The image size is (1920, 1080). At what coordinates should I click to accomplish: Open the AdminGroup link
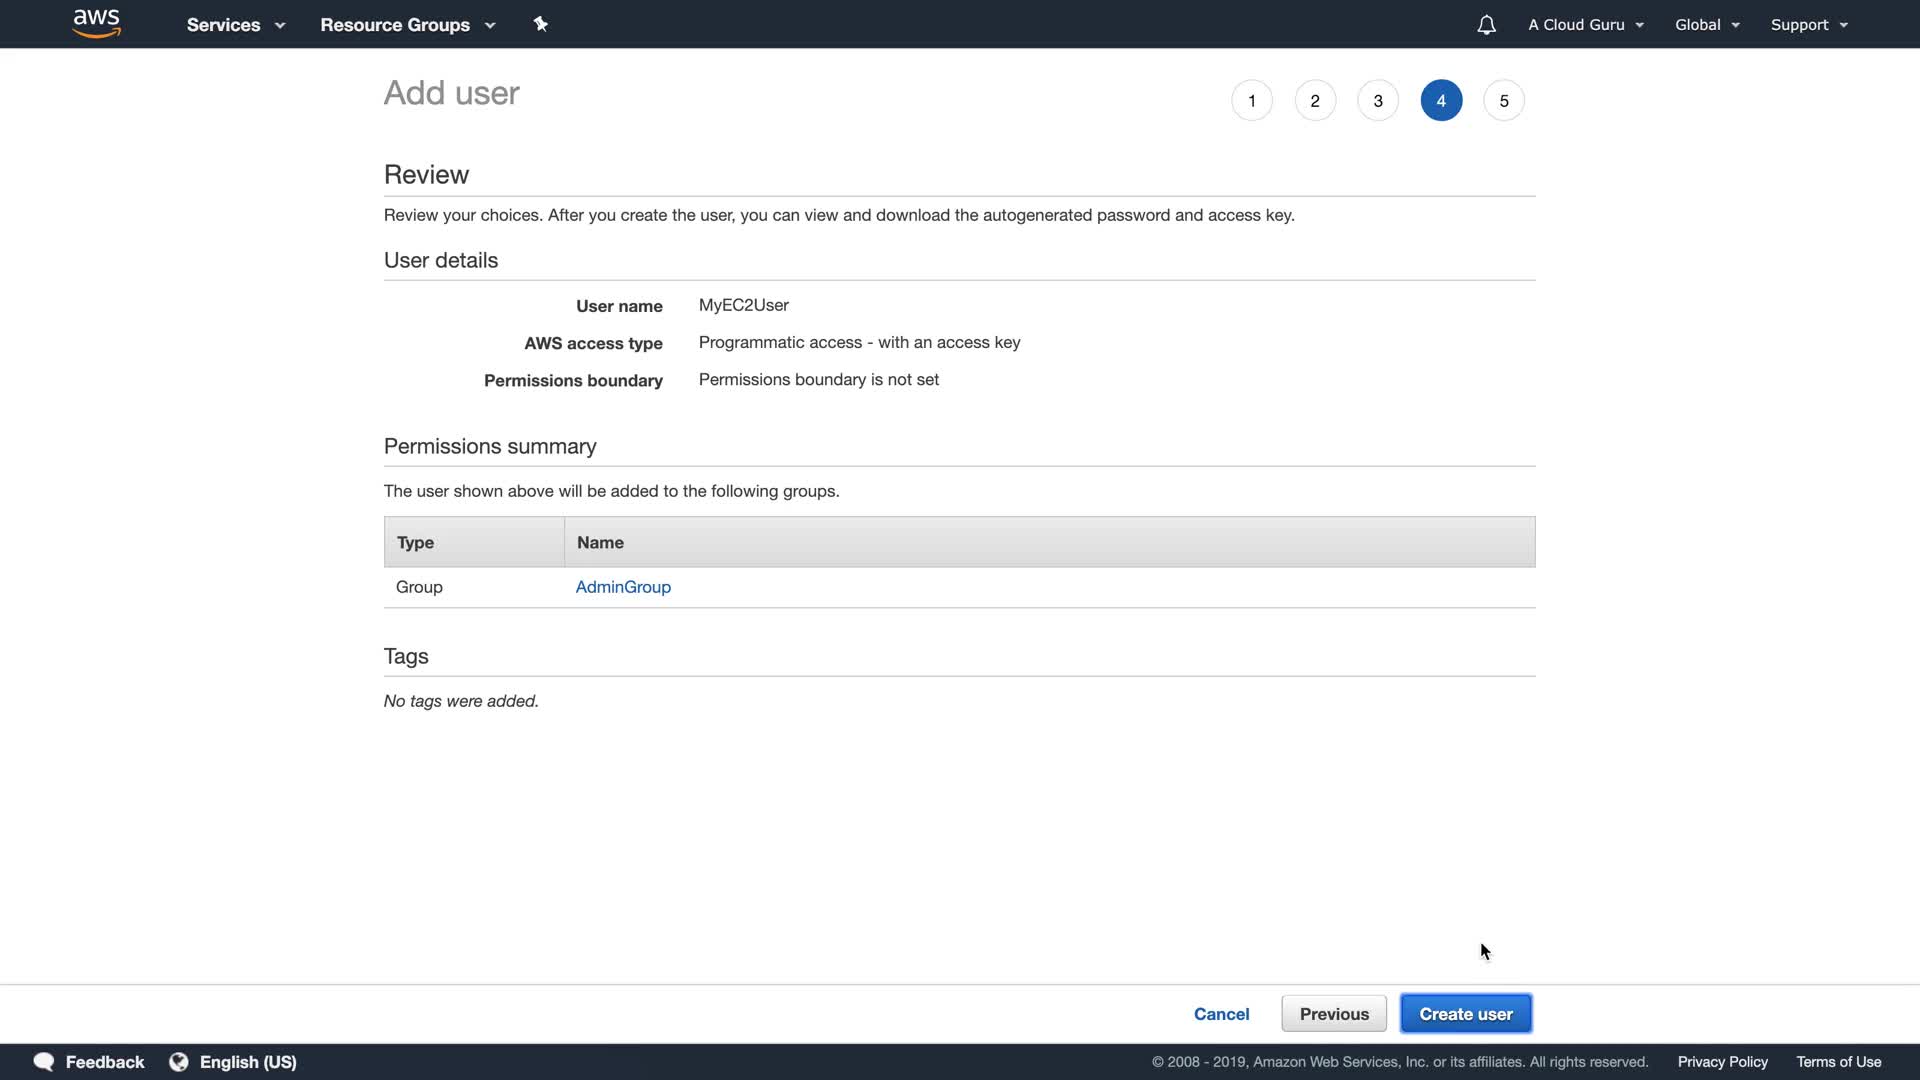tap(623, 587)
